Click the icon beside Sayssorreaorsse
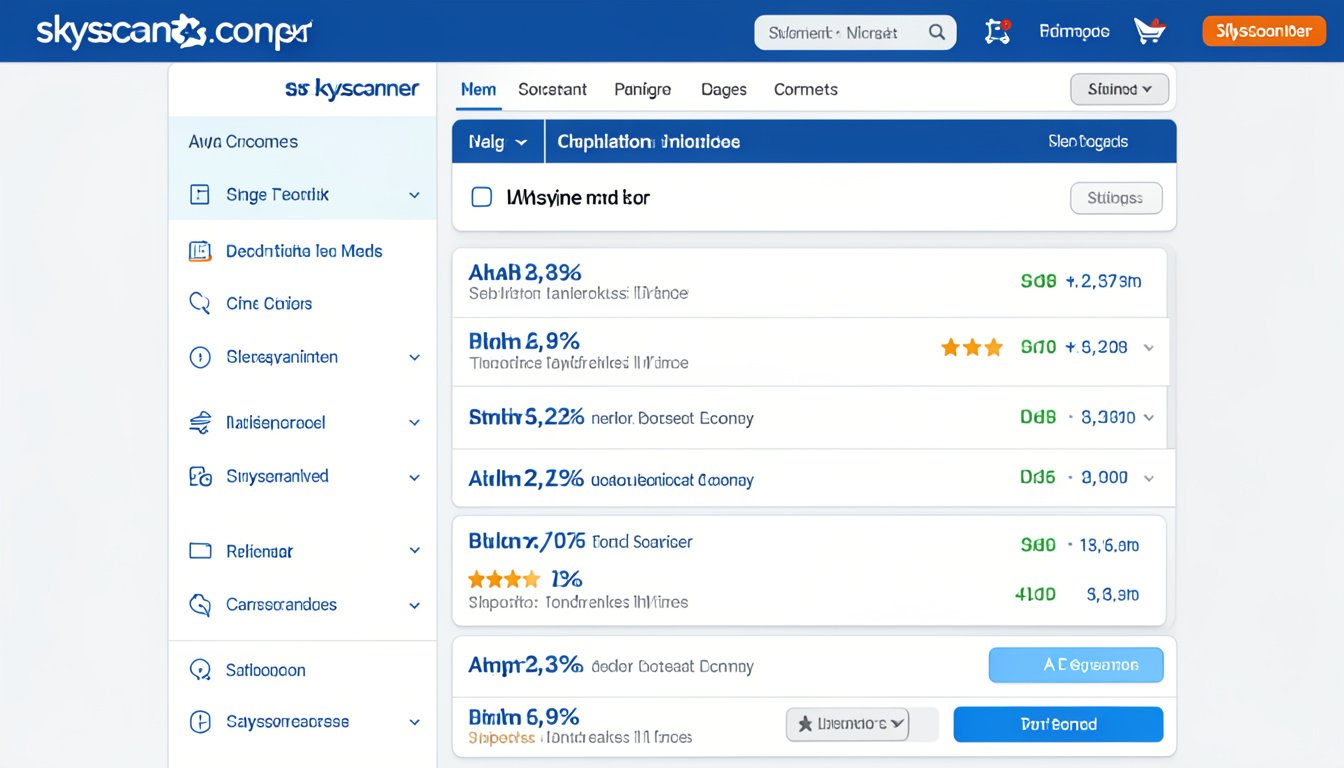 [x=200, y=721]
